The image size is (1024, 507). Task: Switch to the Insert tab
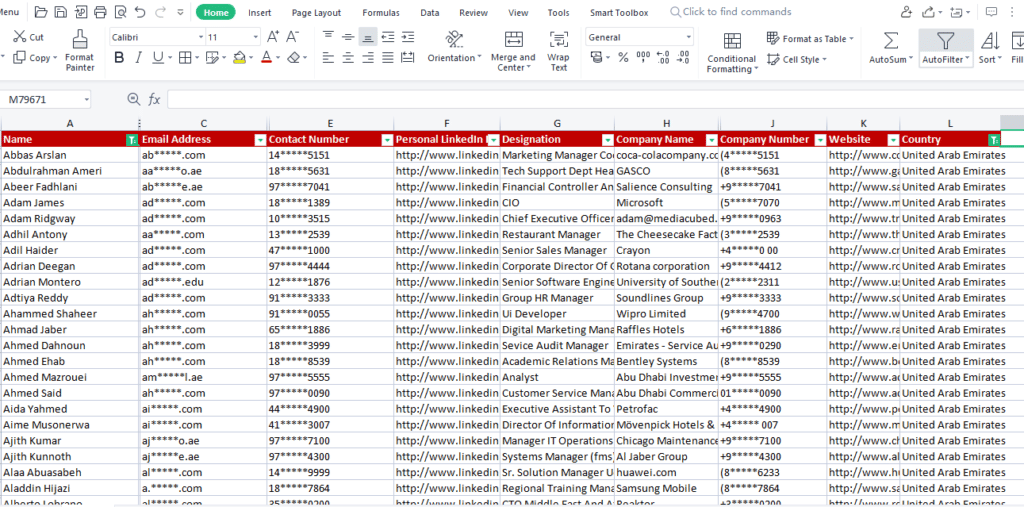point(259,12)
